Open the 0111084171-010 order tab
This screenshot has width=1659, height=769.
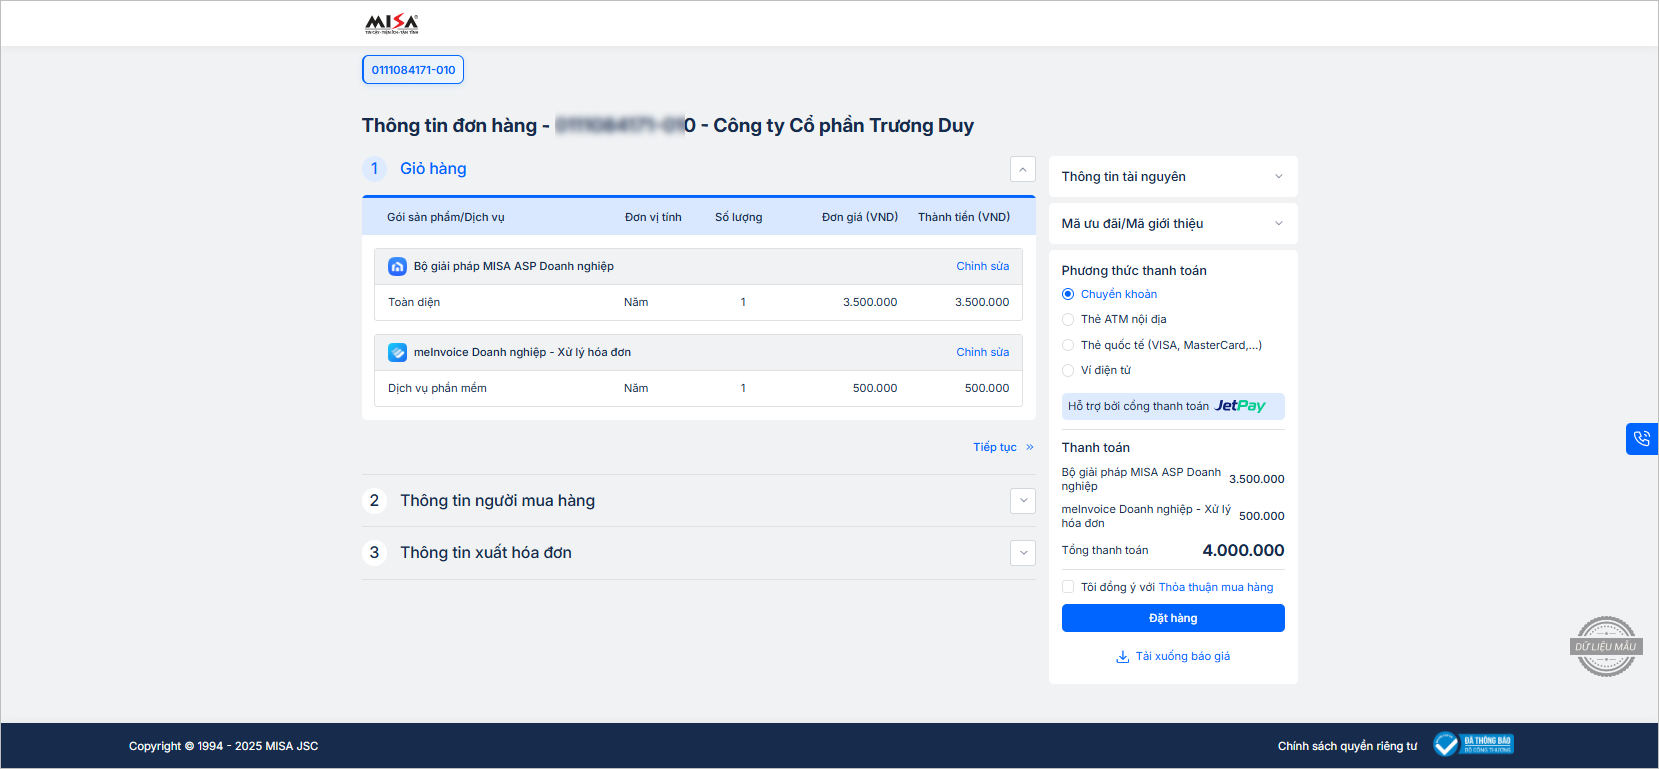point(413,70)
